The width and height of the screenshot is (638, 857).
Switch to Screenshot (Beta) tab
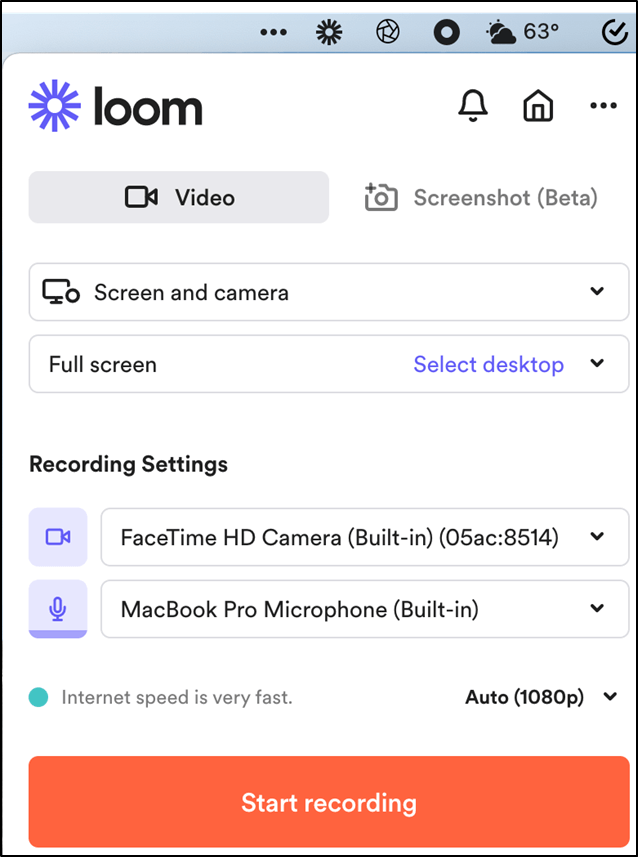click(481, 198)
